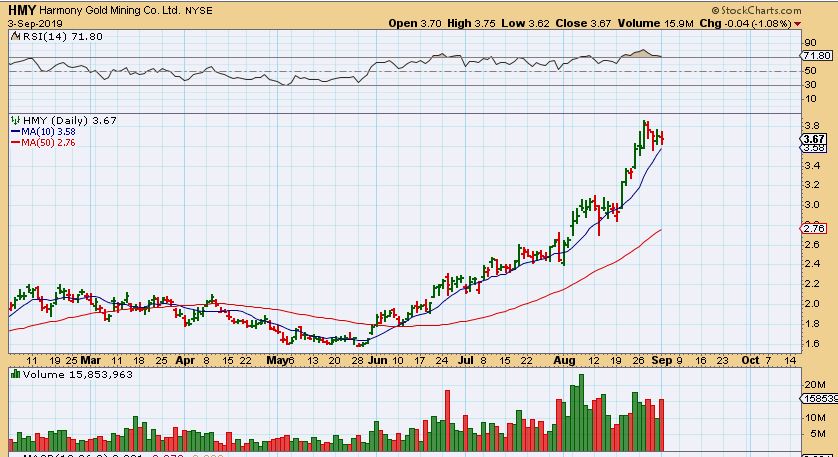Open the StockCharts.com credit link

point(756,10)
